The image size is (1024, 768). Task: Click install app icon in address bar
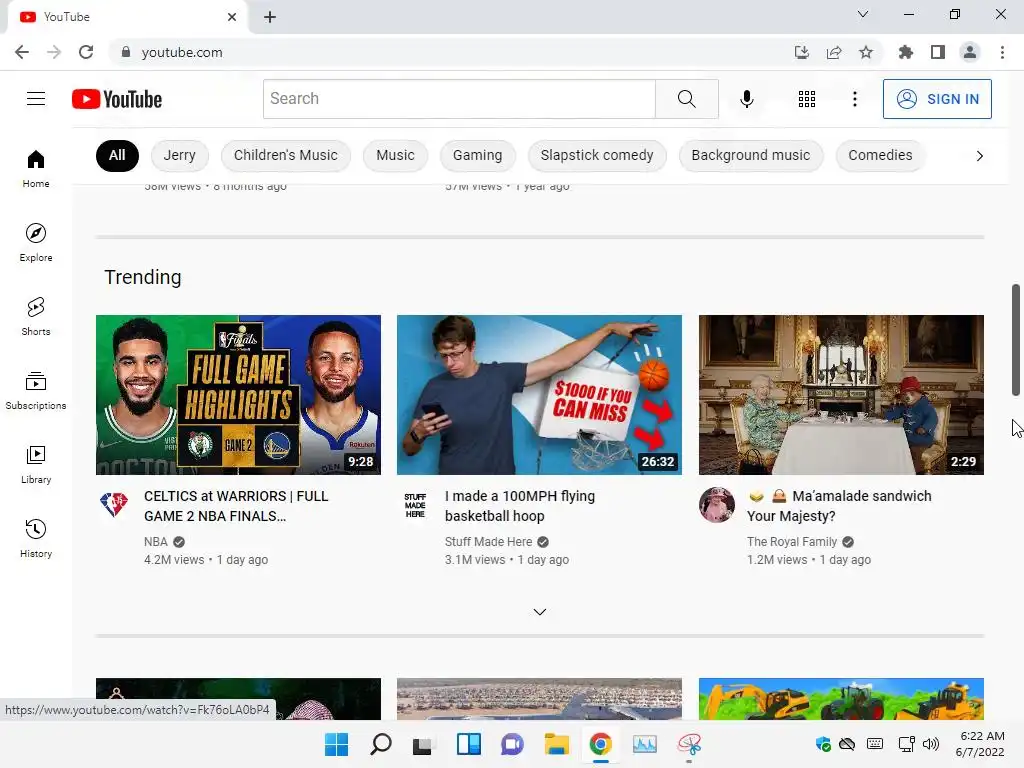801,52
